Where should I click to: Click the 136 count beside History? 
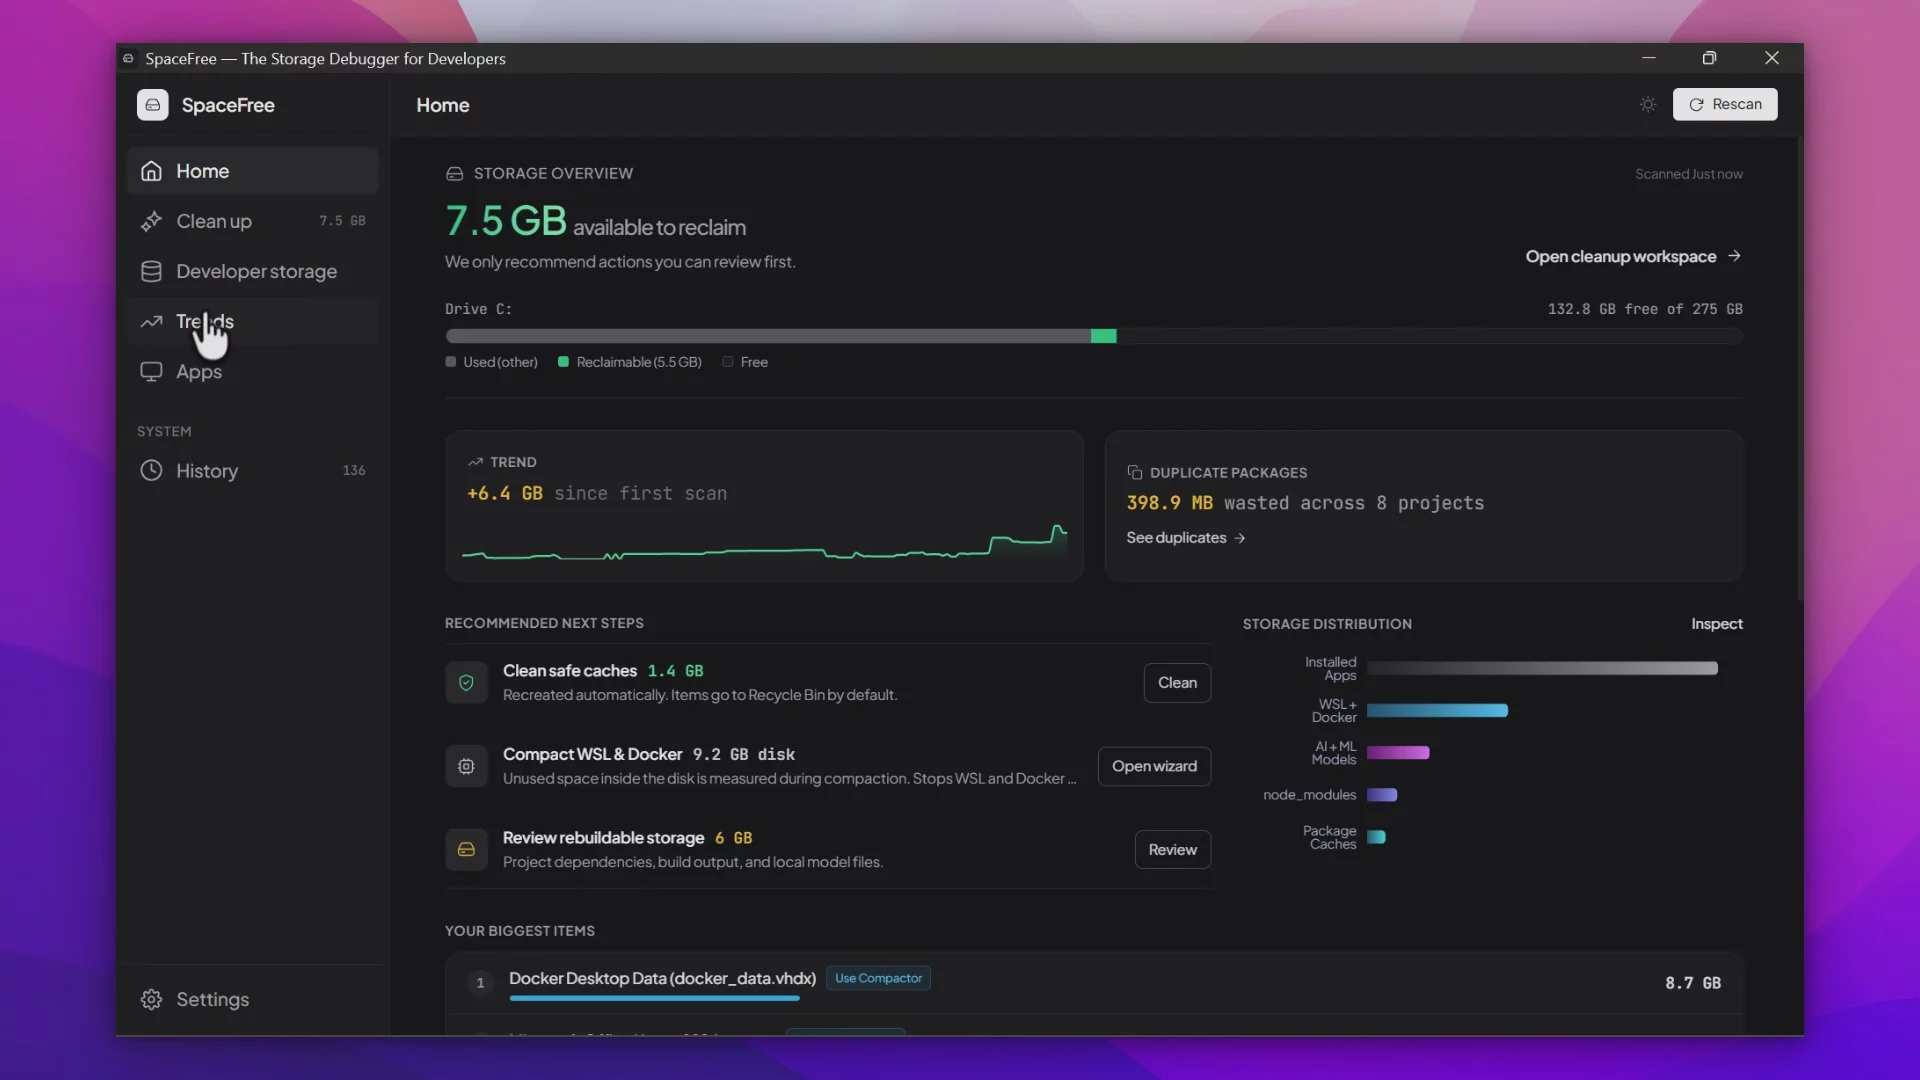click(x=354, y=470)
